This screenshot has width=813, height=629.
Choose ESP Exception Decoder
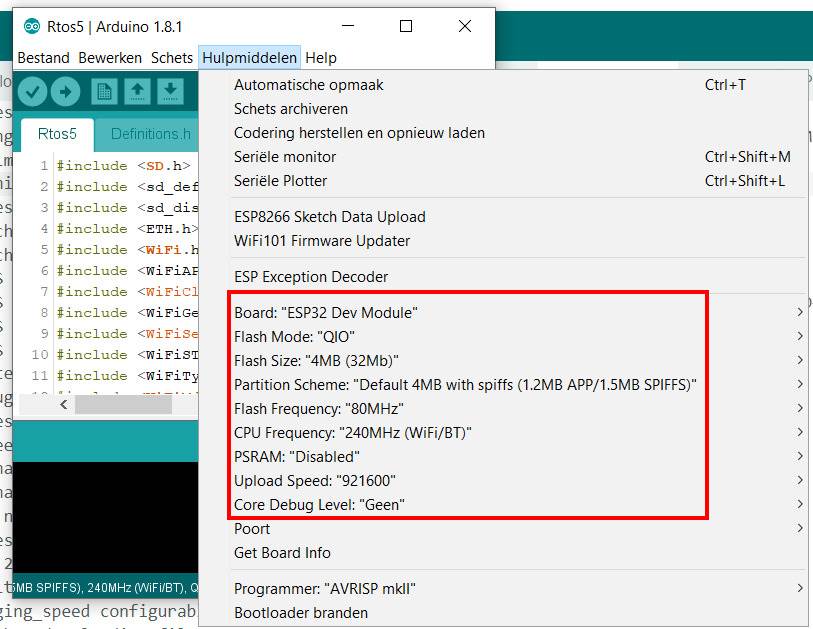[x=311, y=277]
